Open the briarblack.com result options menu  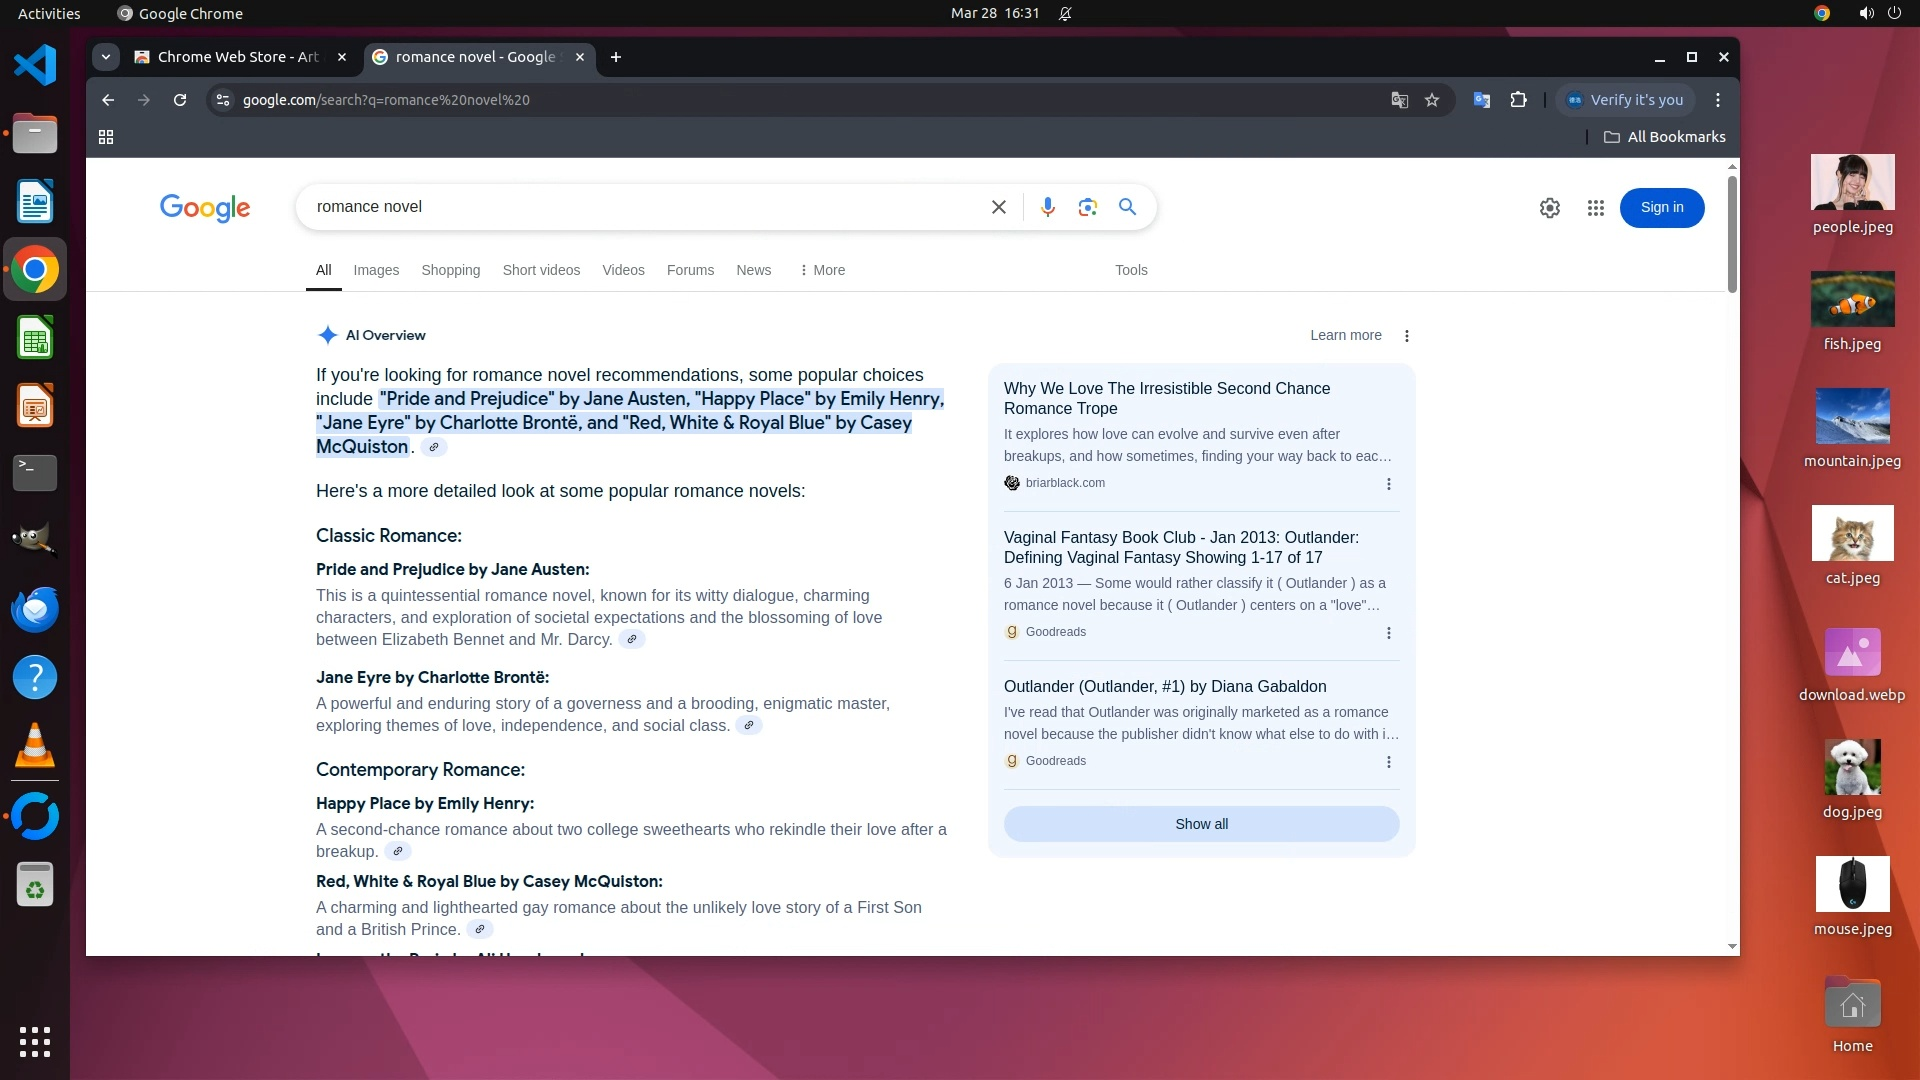(1388, 484)
